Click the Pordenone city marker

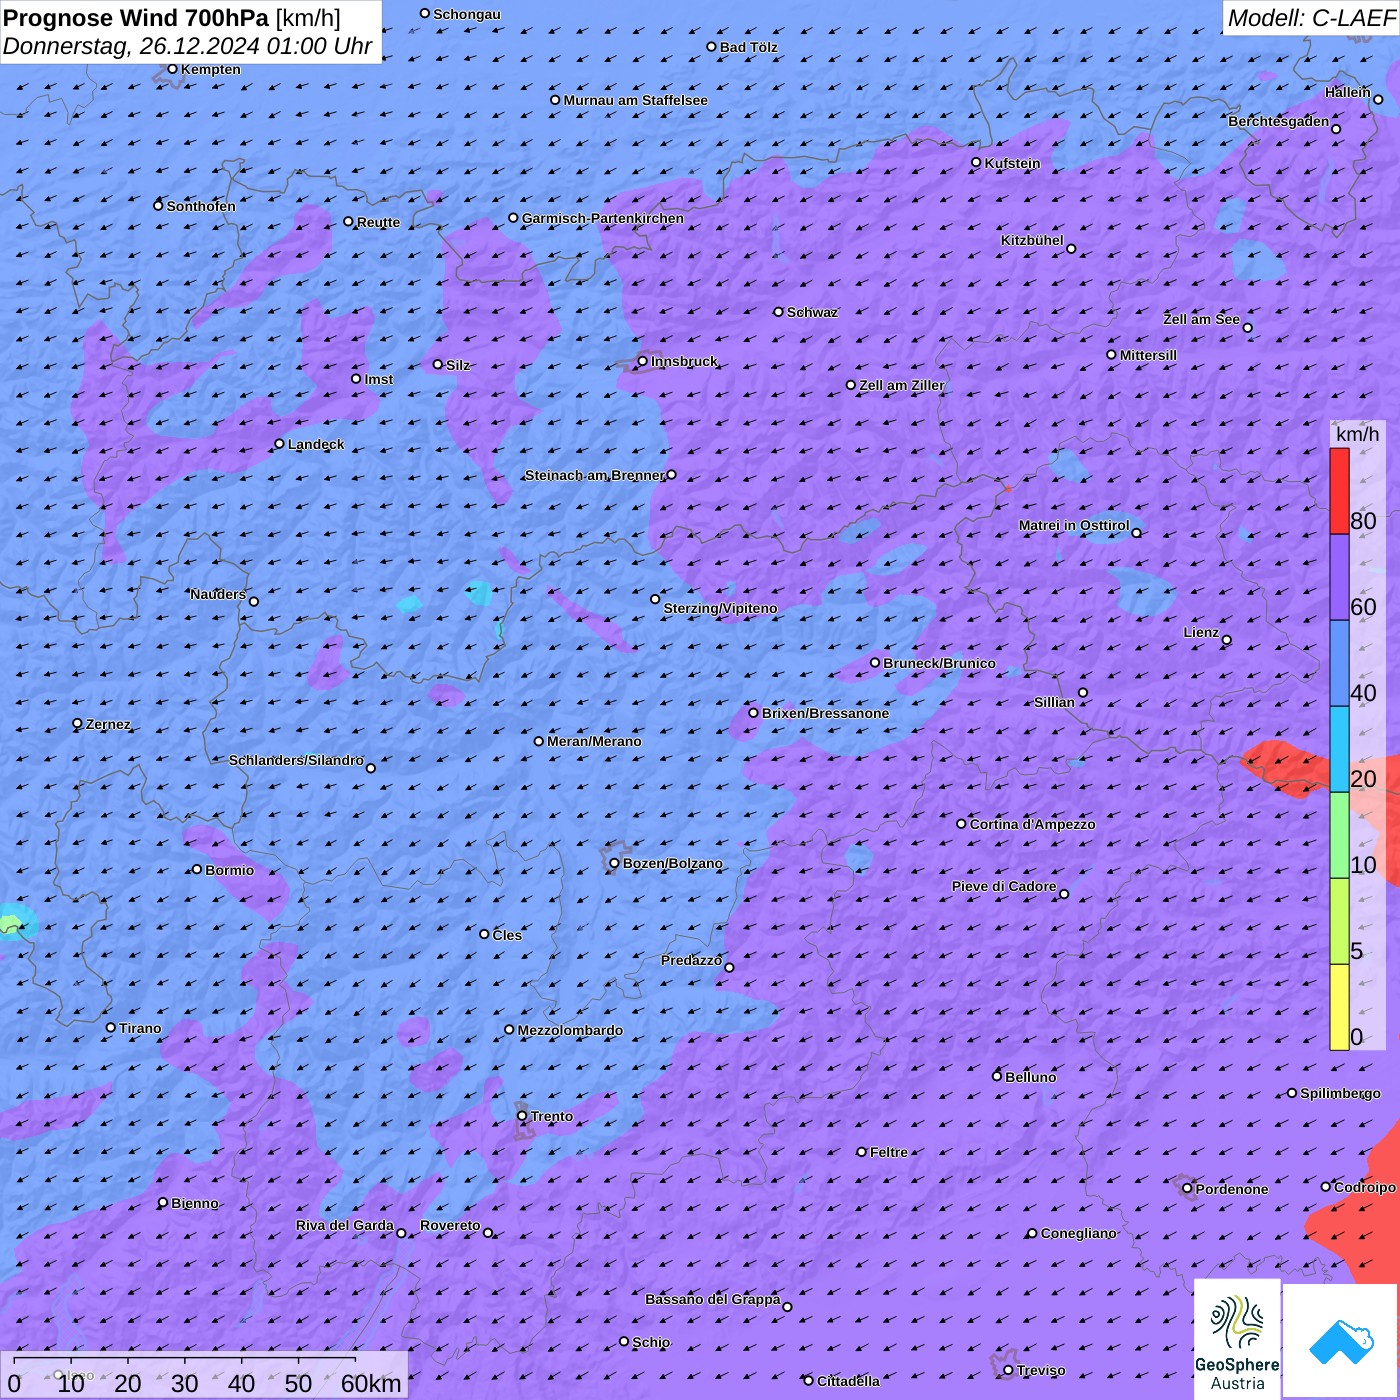[1188, 1189]
